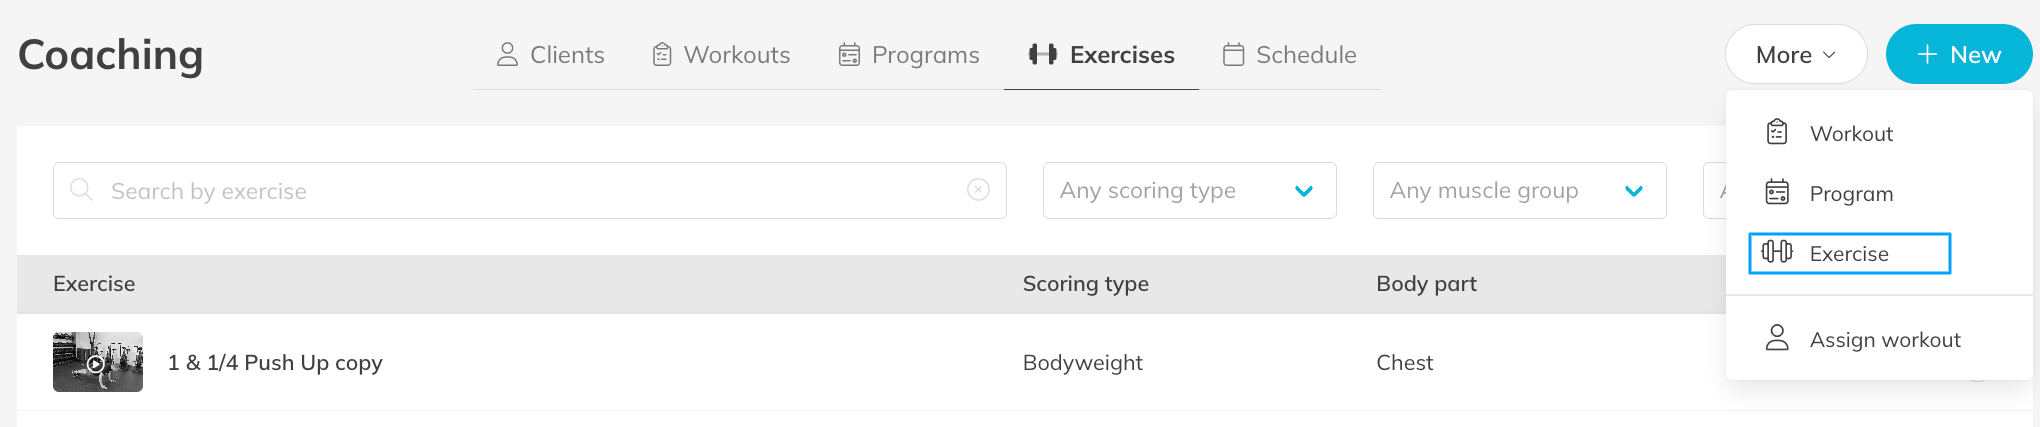Select Assign workout menu option
The height and width of the screenshot is (427, 2040).
[1884, 340]
